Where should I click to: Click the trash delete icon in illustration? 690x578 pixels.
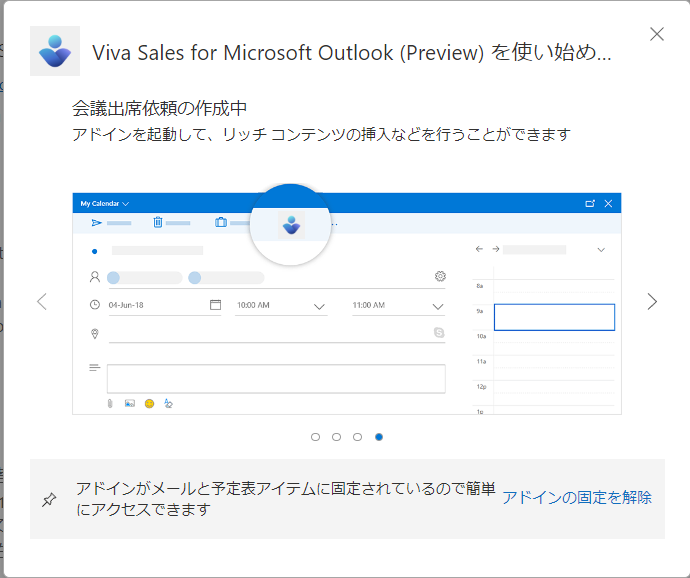158,222
